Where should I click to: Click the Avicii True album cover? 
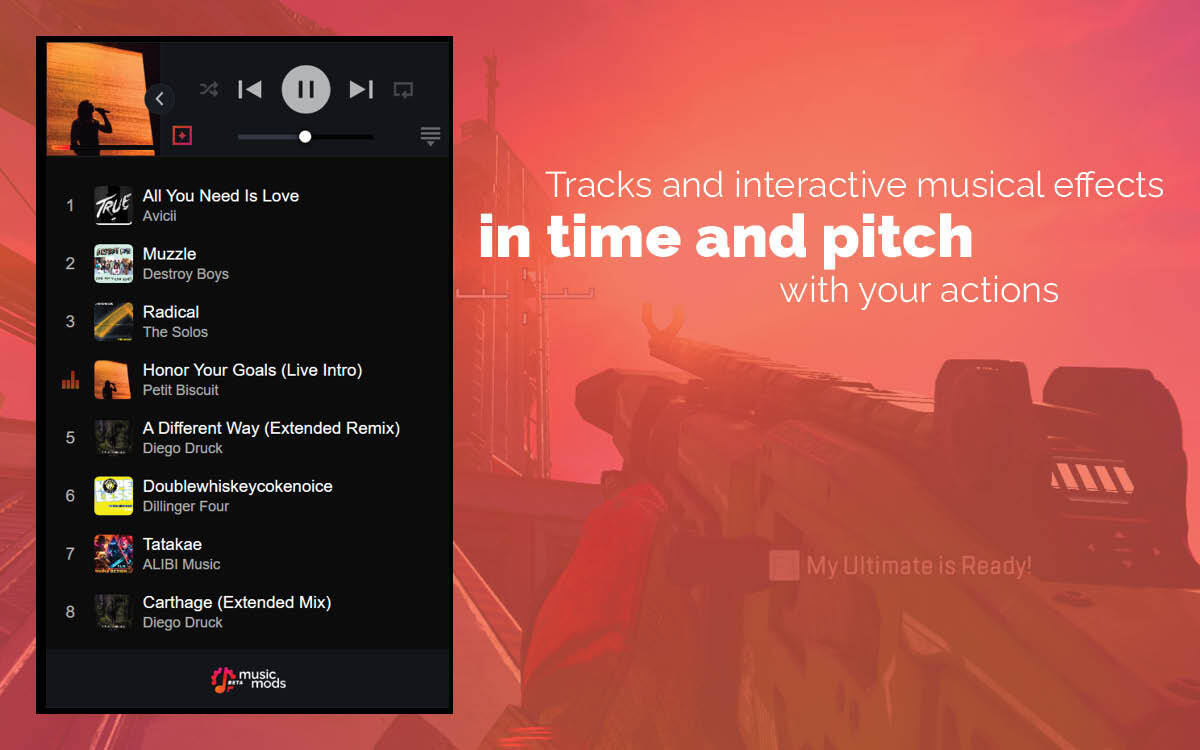tap(113, 205)
